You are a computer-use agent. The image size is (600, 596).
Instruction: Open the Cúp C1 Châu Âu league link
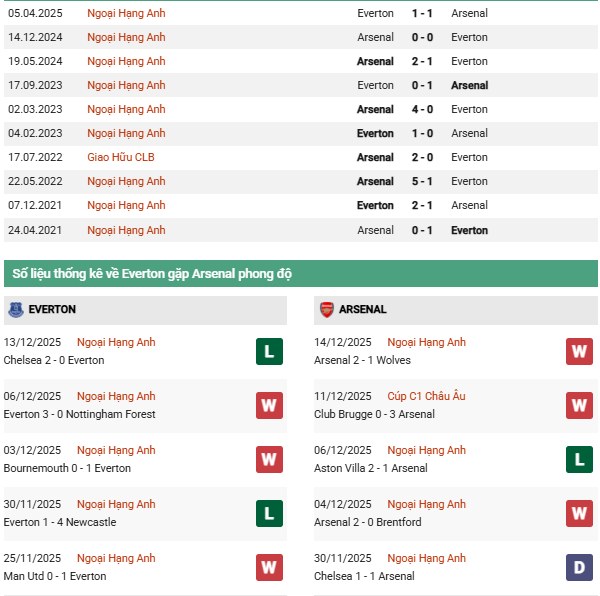pyautogui.click(x=426, y=396)
